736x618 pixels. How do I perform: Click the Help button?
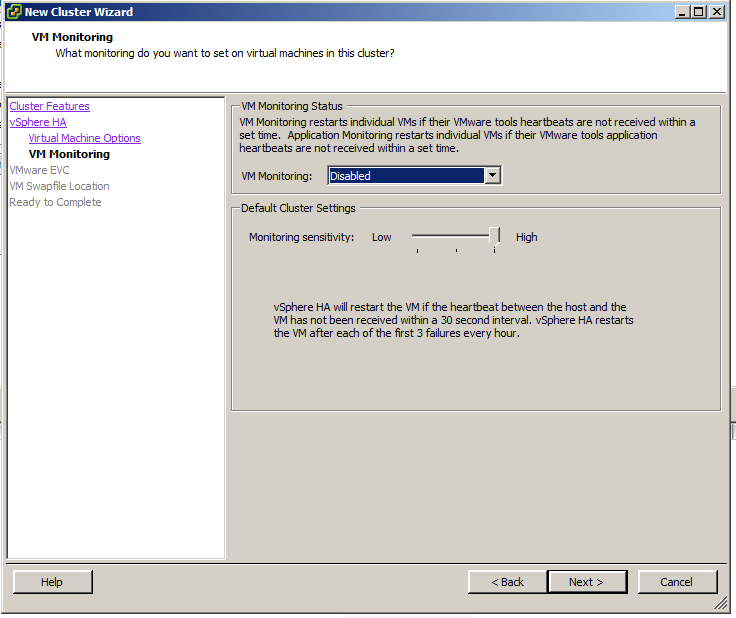(52, 582)
